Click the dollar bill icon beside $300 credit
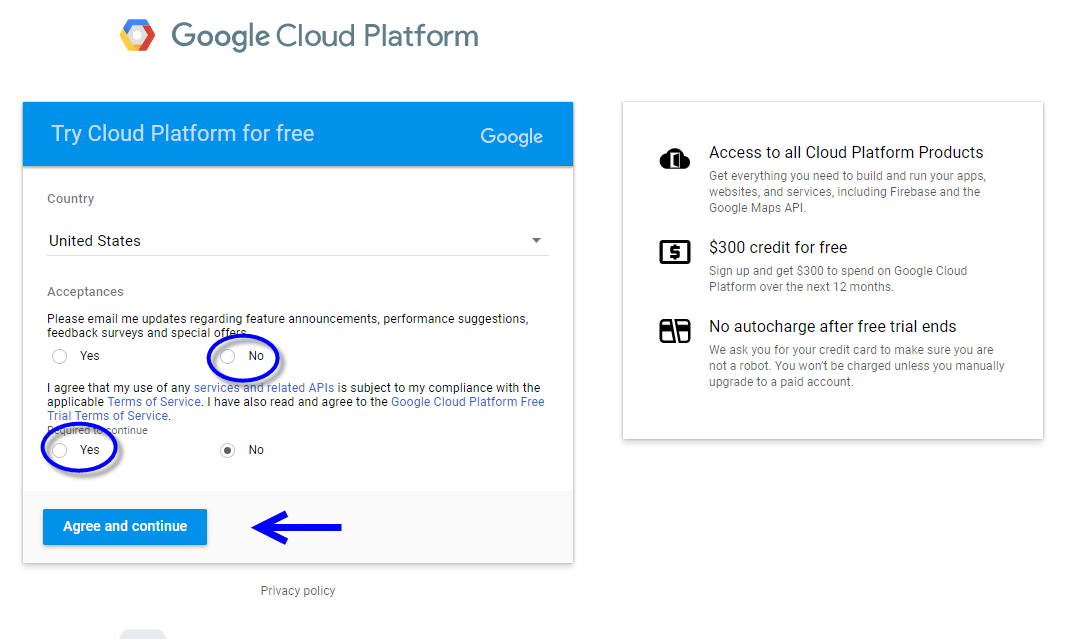The width and height of the screenshot is (1067, 639). click(x=674, y=252)
